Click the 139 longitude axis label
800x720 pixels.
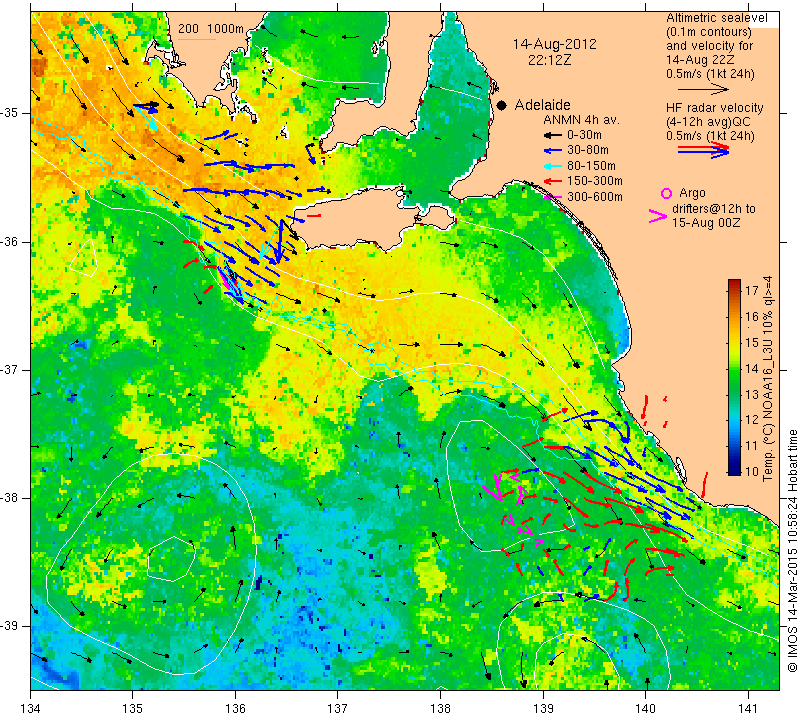coord(543,709)
